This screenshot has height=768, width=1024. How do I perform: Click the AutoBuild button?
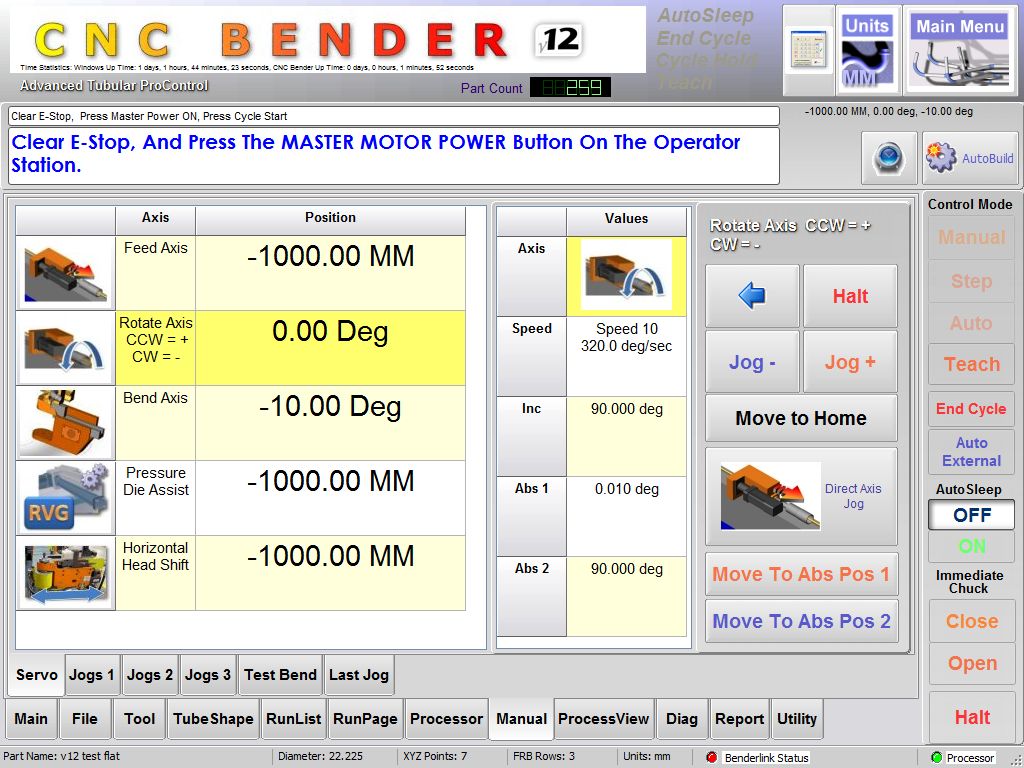click(x=969, y=158)
